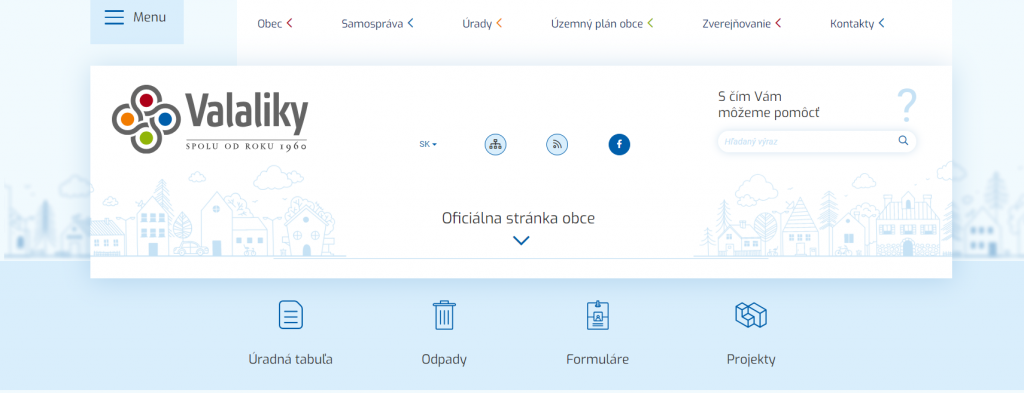The height and width of the screenshot is (393, 1024).
Task: Click down chevron under Oficiálna stránka obce
Action: (x=520, y=241)
